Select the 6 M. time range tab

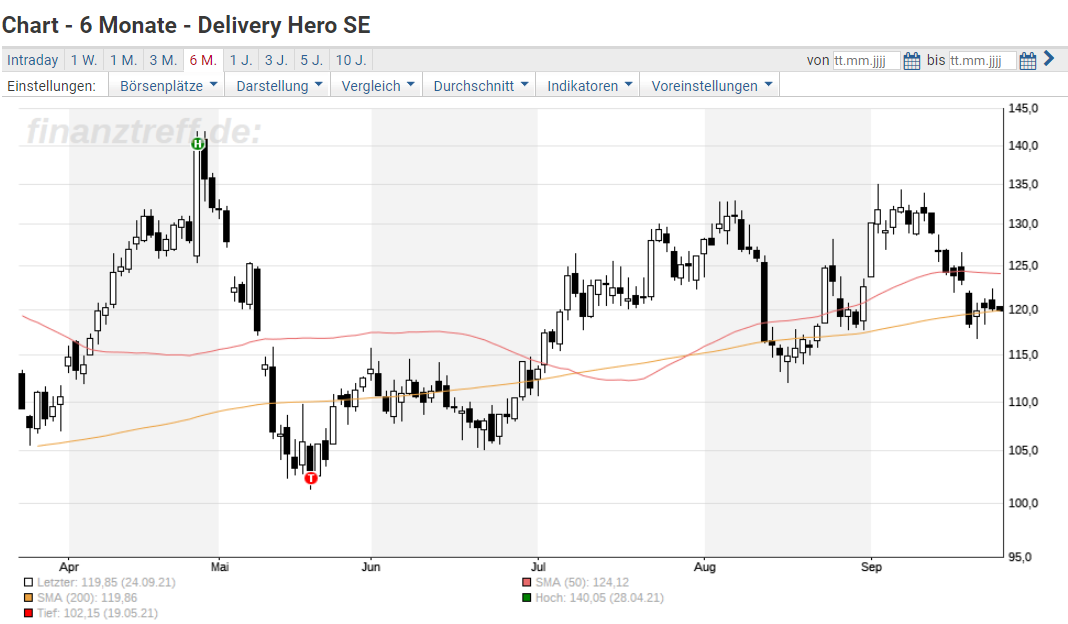pyautogui.click(x=203, y=60)
